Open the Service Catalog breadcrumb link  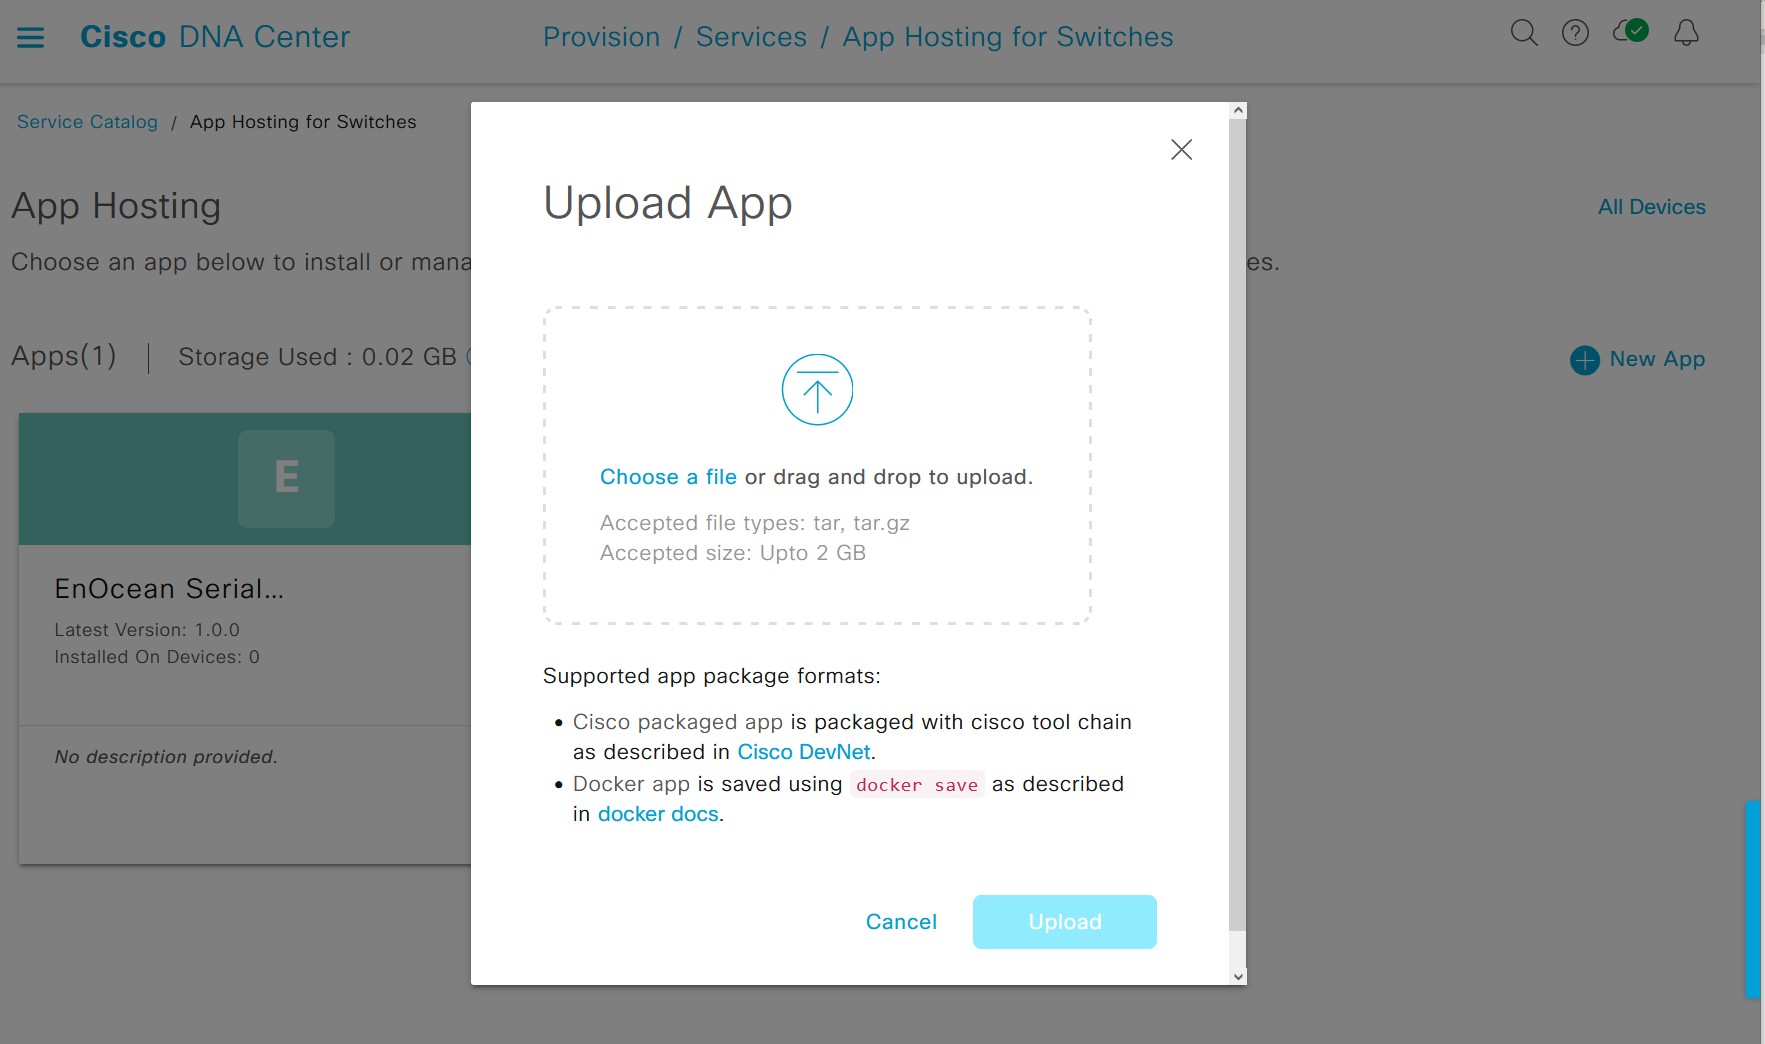pyautogui.click(x=87, y=122)
